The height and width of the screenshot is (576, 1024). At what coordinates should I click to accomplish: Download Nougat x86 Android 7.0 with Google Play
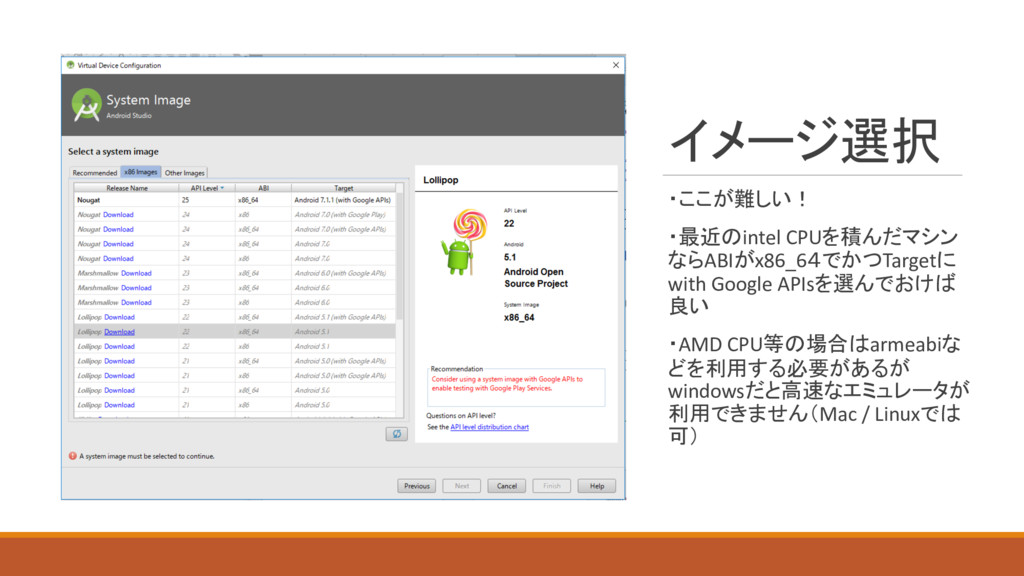(118, 215)
